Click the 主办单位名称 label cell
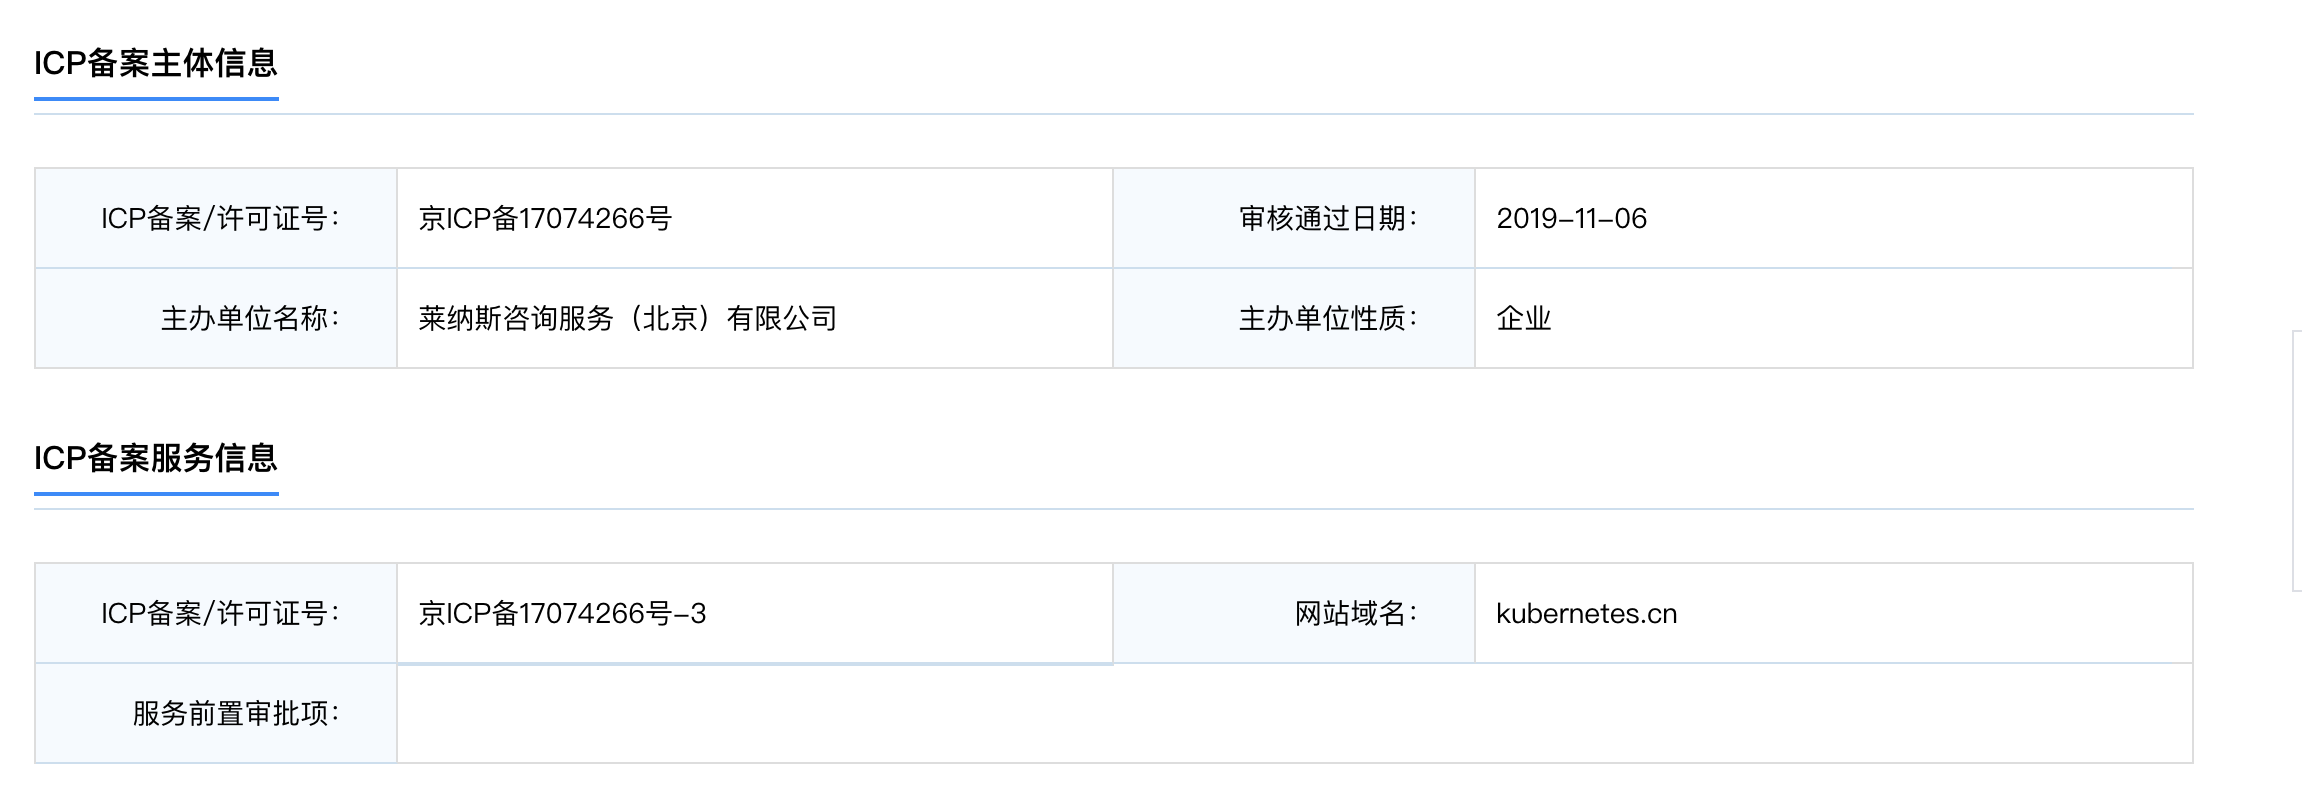Image resolution: width=2302 pixels, height=800 pixels. tap(216, 318)
